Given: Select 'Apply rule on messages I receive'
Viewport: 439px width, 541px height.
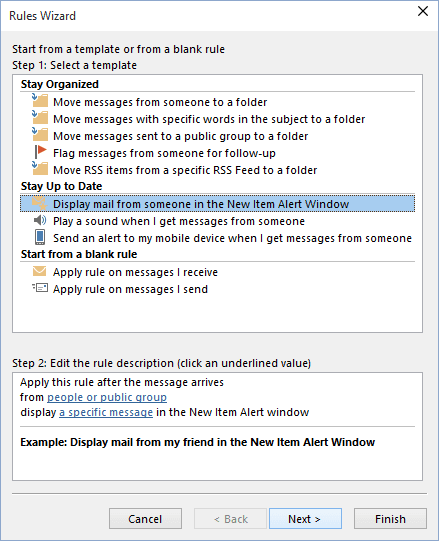Looking at the screenshot, I should (x=135, y=272).
